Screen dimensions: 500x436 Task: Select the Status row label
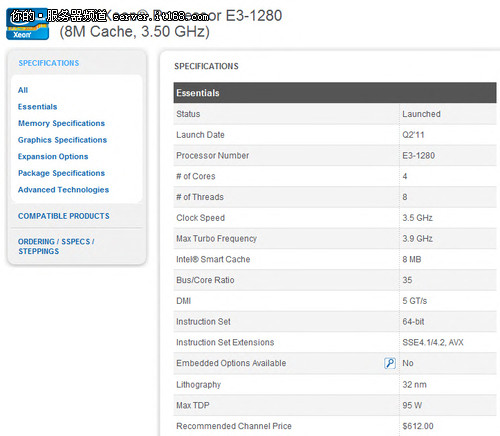pos(188,114)
